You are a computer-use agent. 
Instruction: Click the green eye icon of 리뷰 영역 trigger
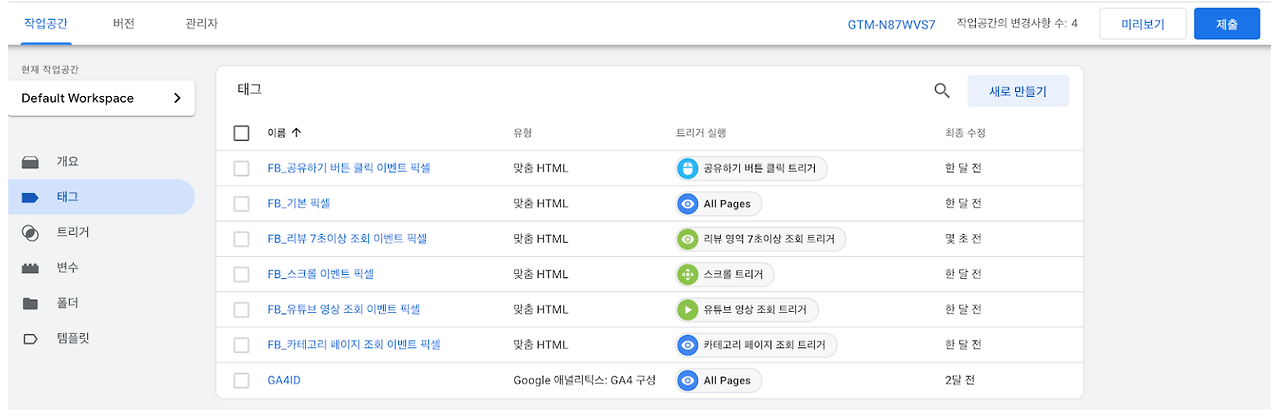point(687,239)
